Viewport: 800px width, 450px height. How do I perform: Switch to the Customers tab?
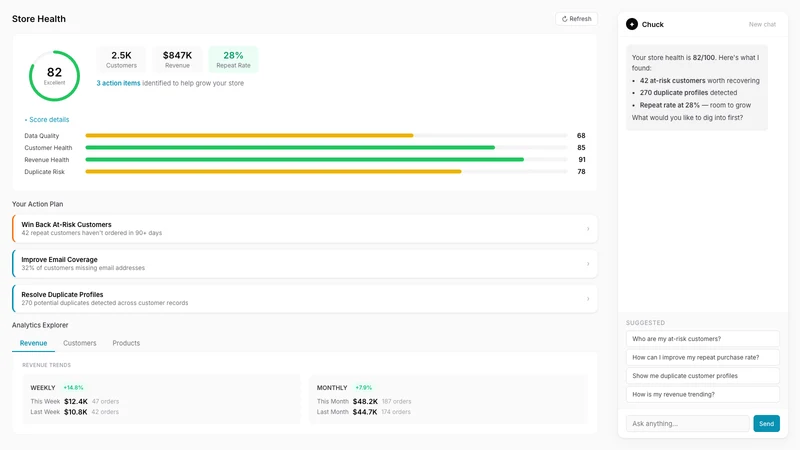coord(80,343)
